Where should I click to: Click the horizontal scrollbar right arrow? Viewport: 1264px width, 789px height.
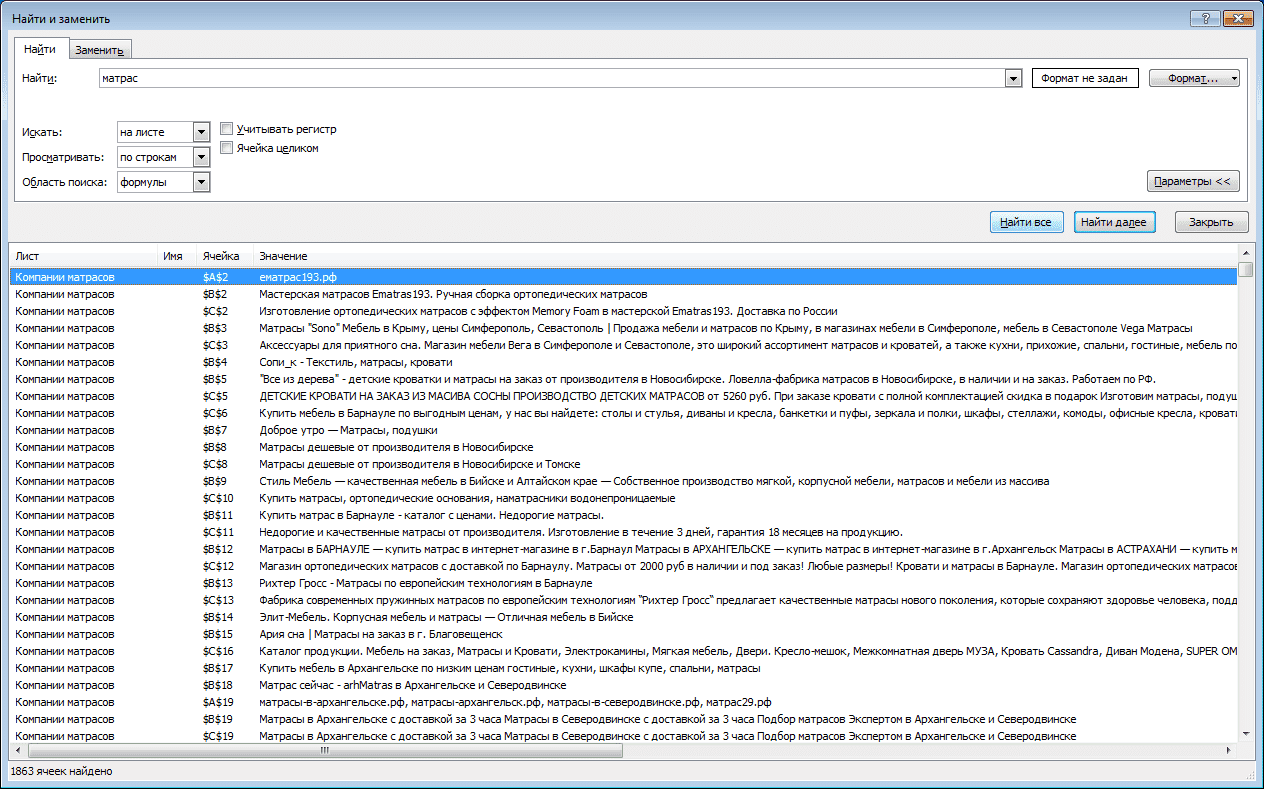click(x=1230, y=750)
